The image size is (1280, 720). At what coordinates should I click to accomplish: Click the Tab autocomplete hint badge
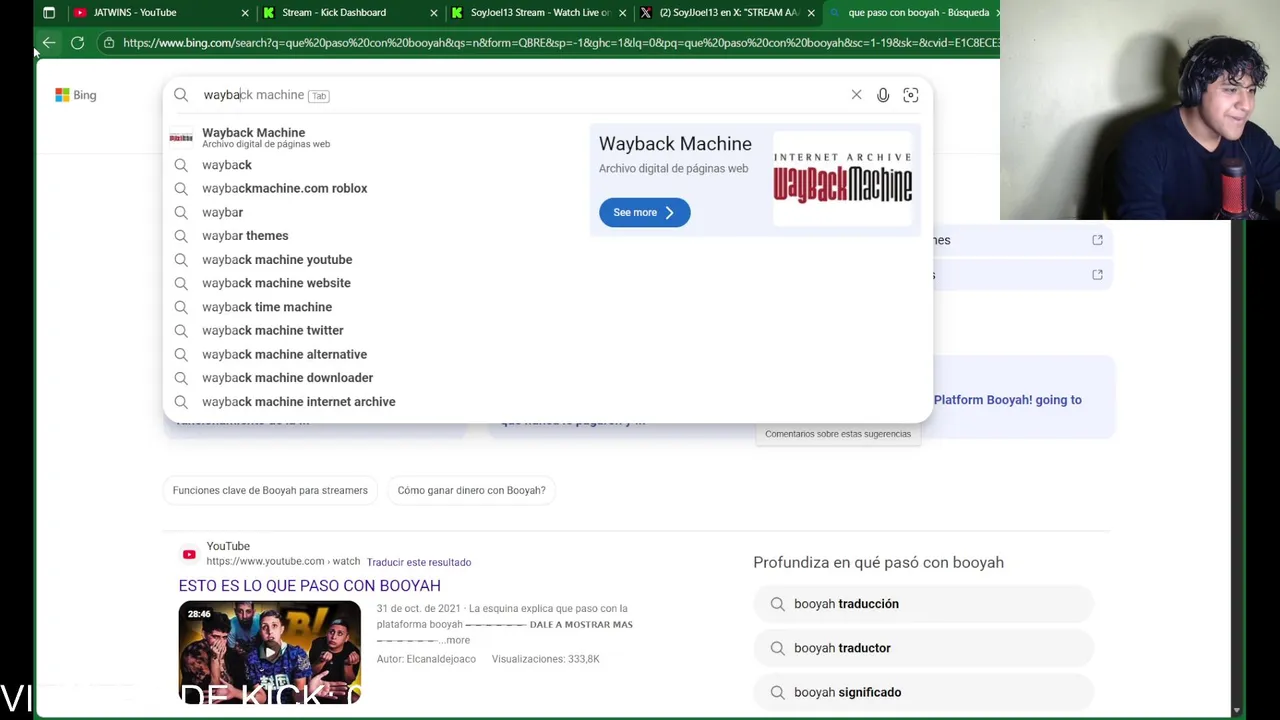click(318, 96)
